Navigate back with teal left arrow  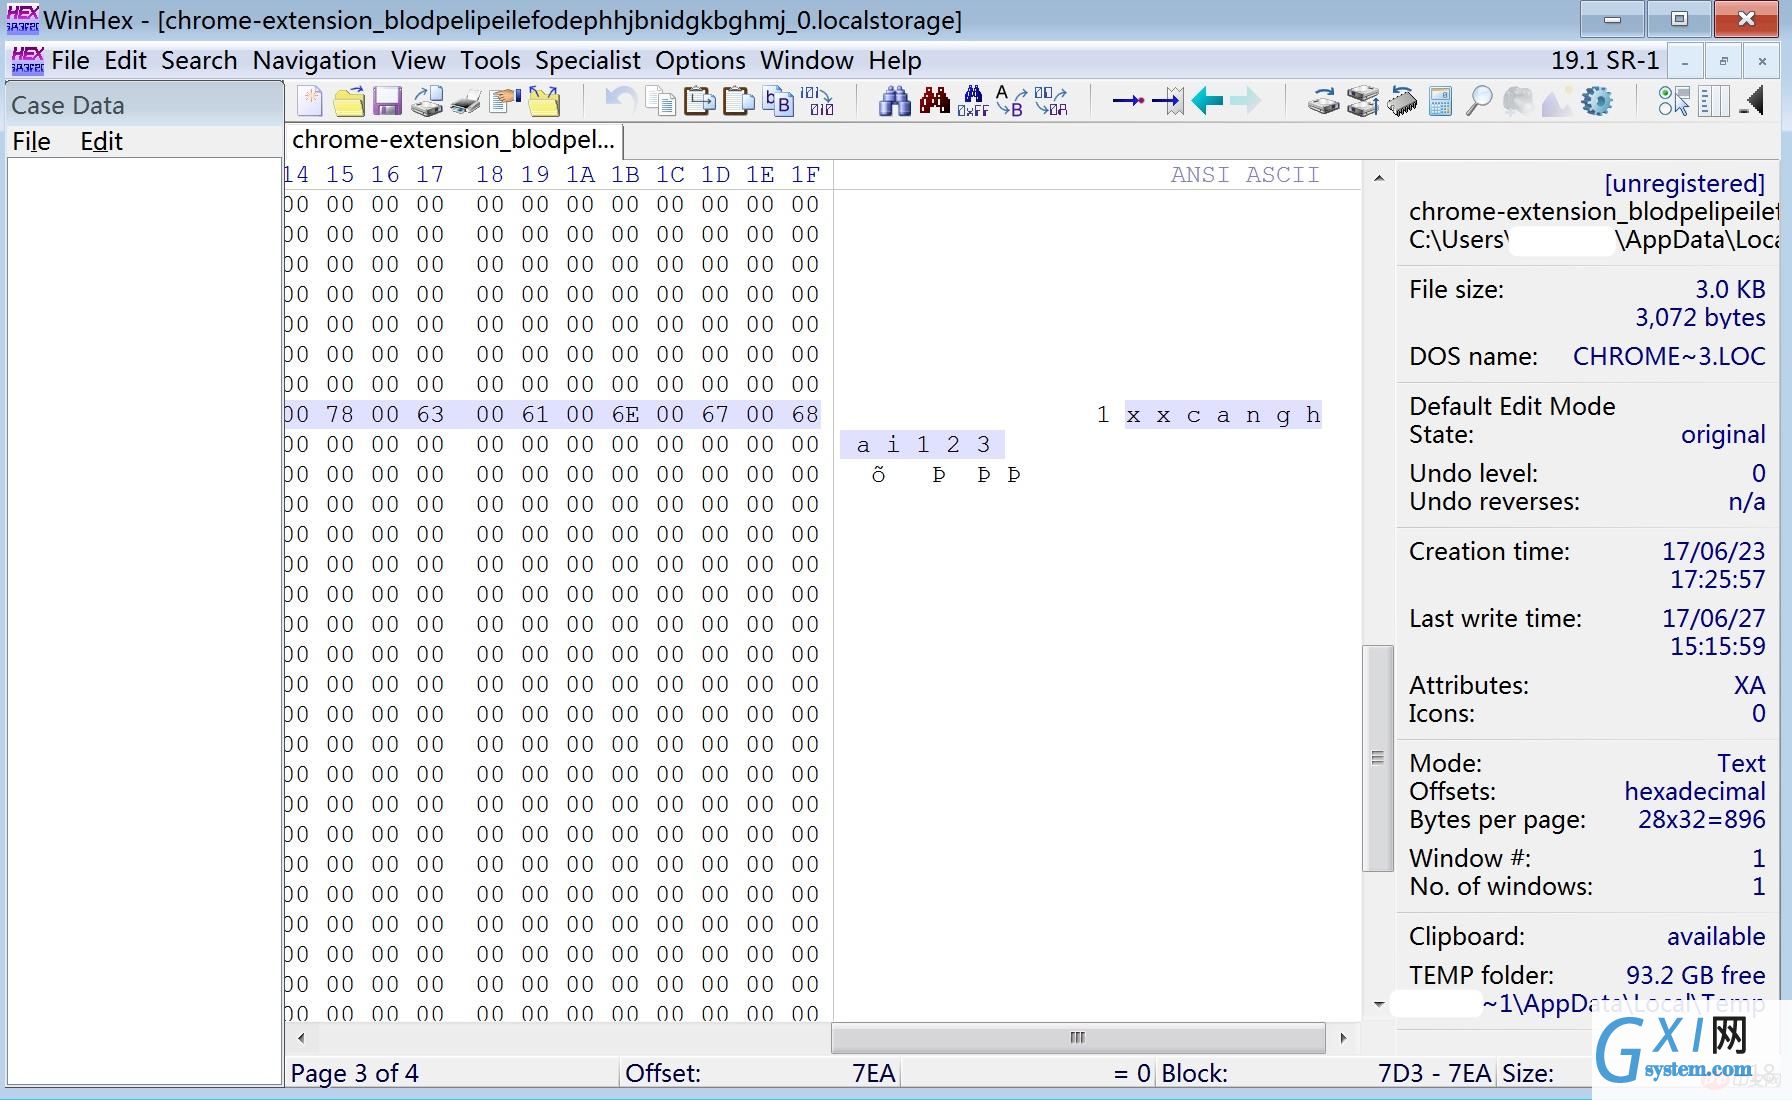tap(1207, 101)
